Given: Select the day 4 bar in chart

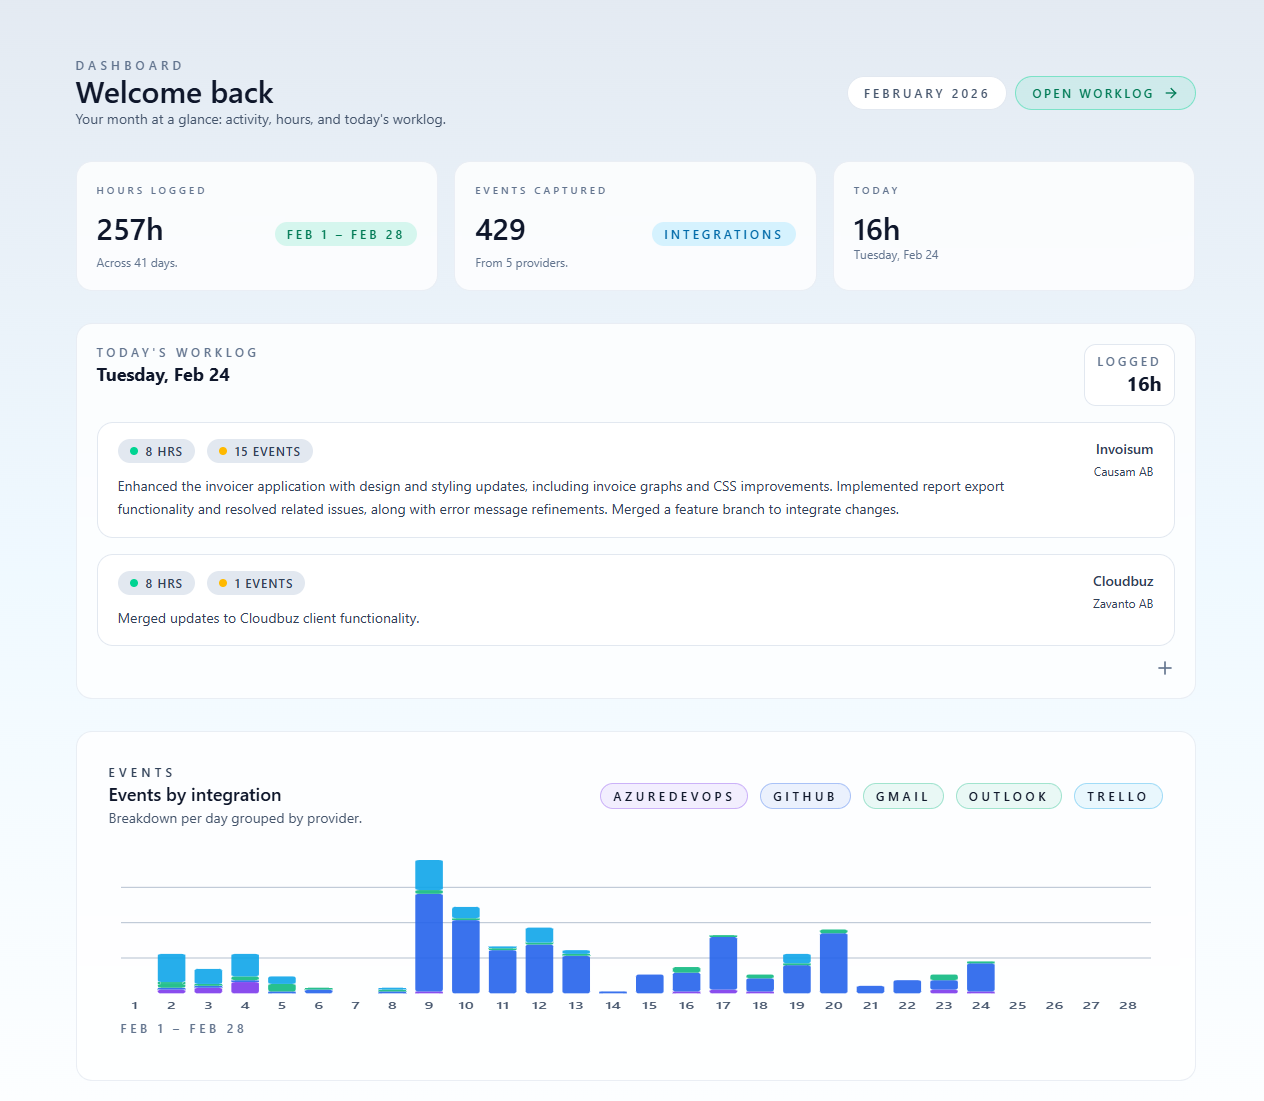Looking at the screenshot, I should pos(245,973).
